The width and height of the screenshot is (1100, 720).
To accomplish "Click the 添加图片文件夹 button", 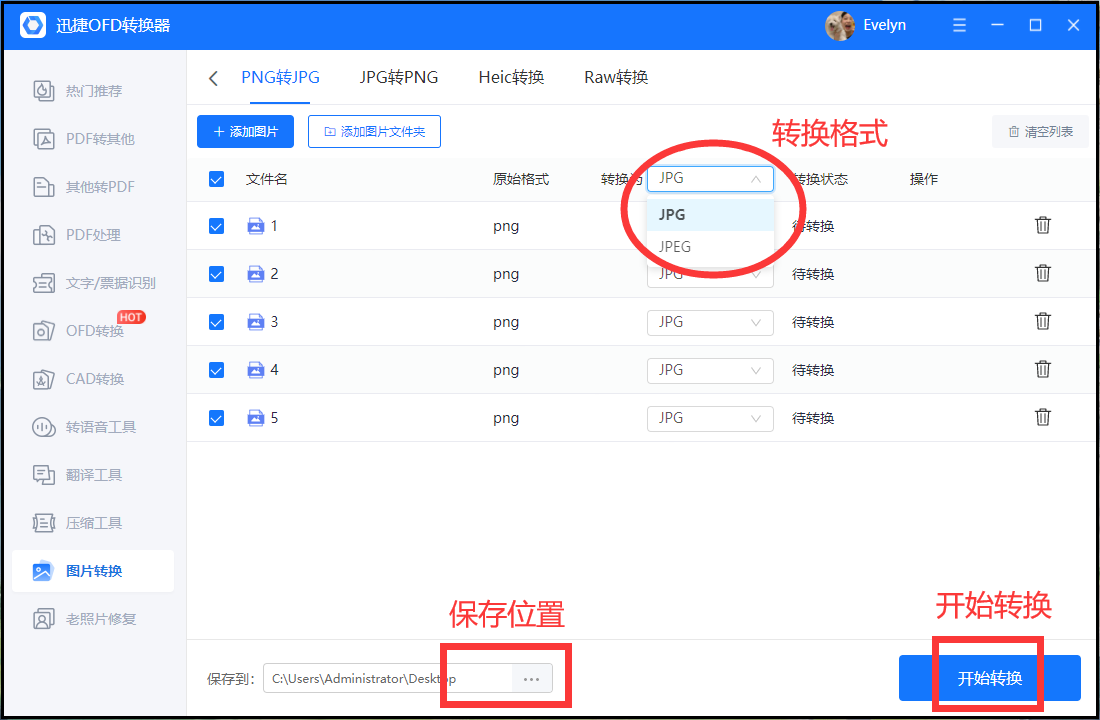I will (374, 131).
